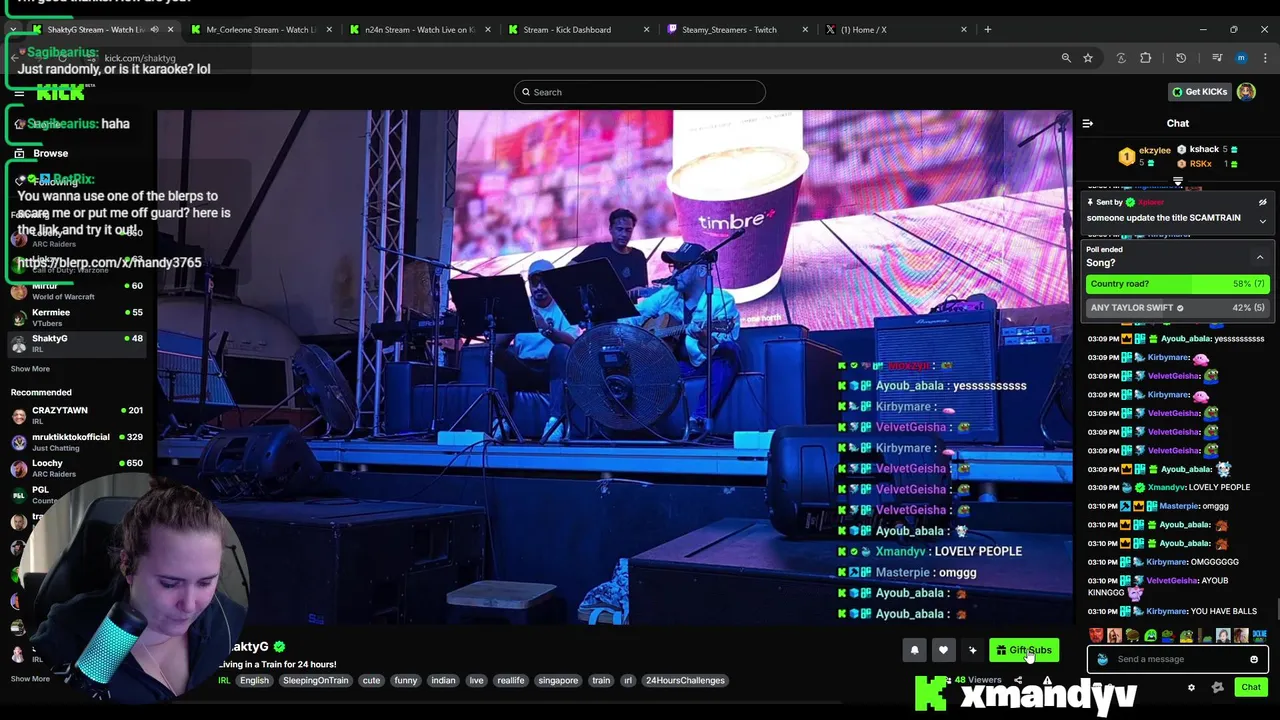Click the train tag

[601, 680]
